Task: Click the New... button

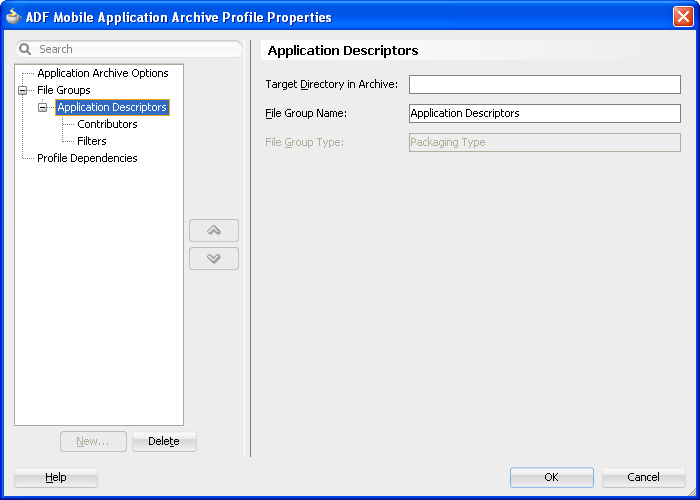Action: point(93,442)
